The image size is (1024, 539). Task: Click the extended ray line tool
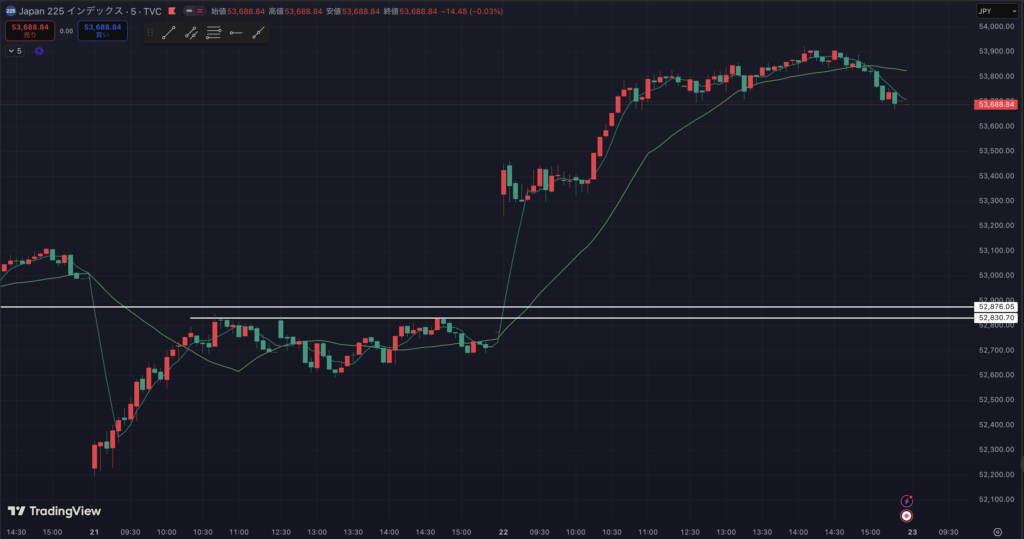click(x=258, y=33)
